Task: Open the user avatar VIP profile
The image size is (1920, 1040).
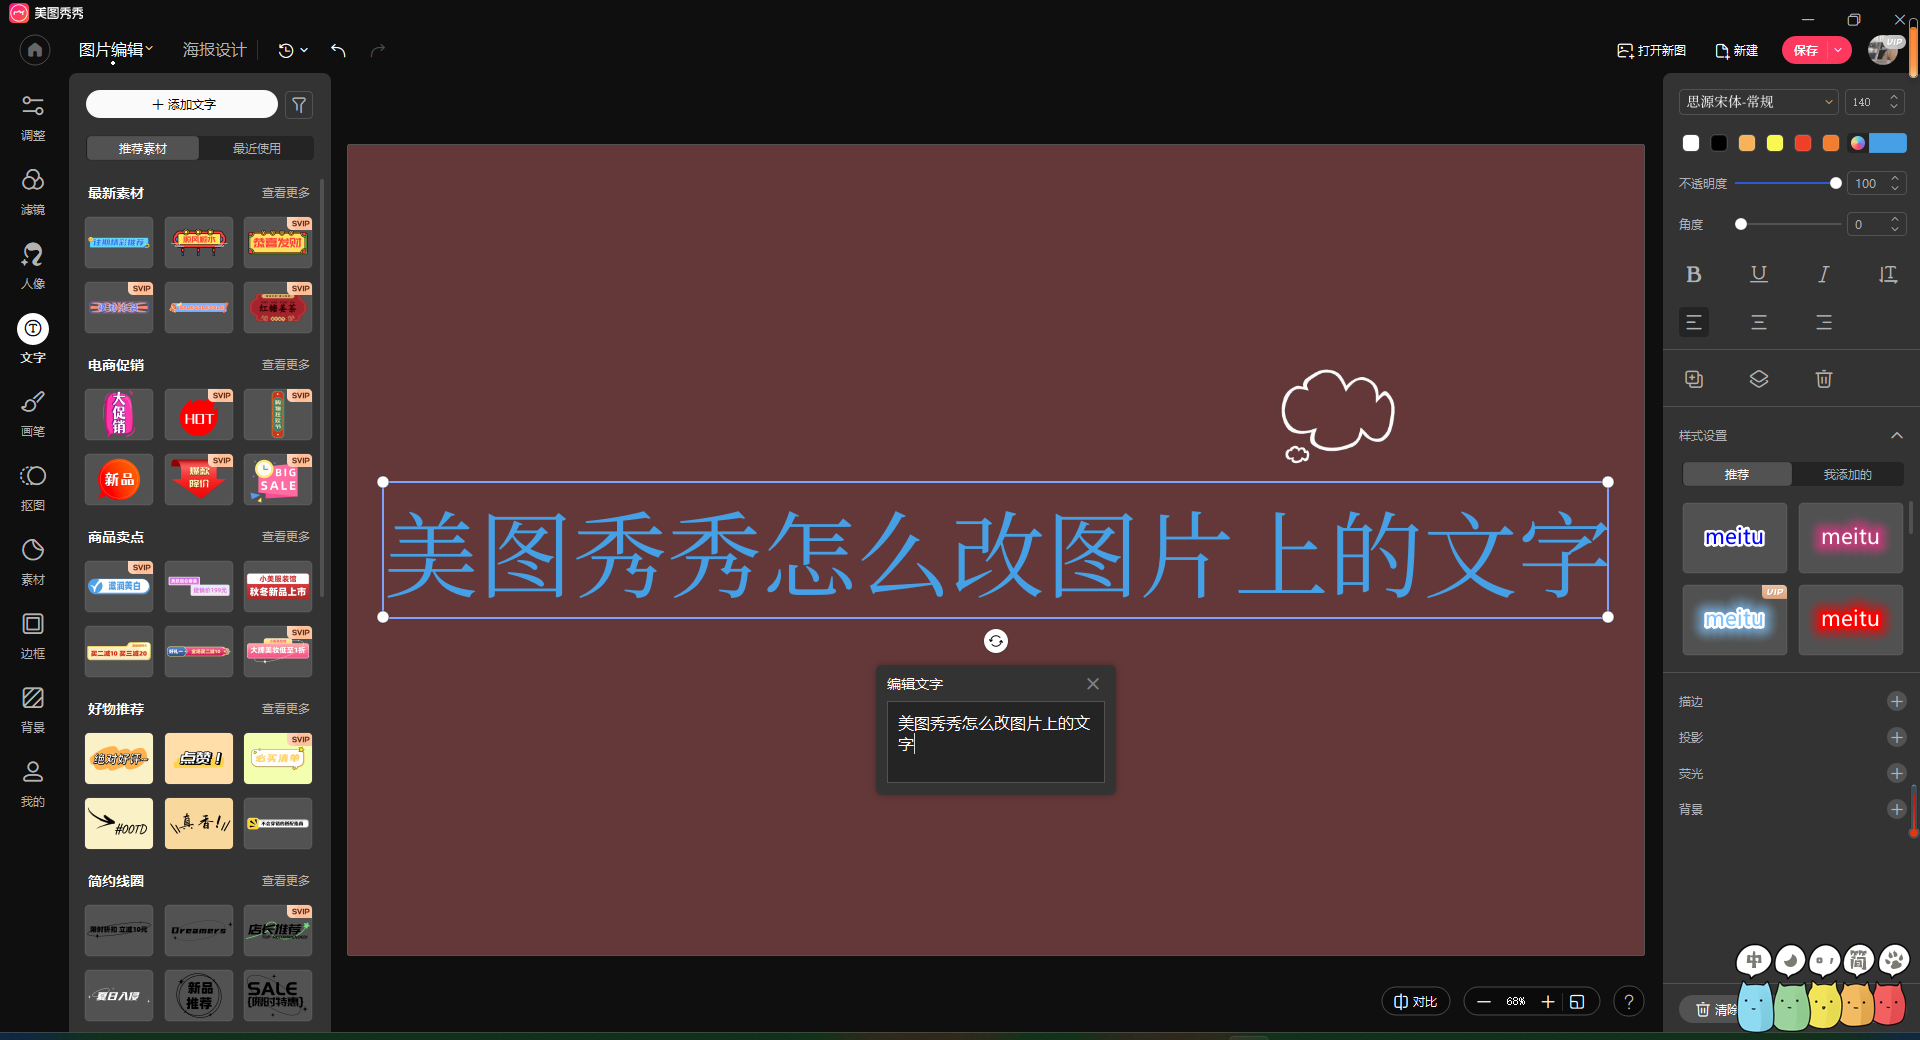Action: (x=1884, y=50)
